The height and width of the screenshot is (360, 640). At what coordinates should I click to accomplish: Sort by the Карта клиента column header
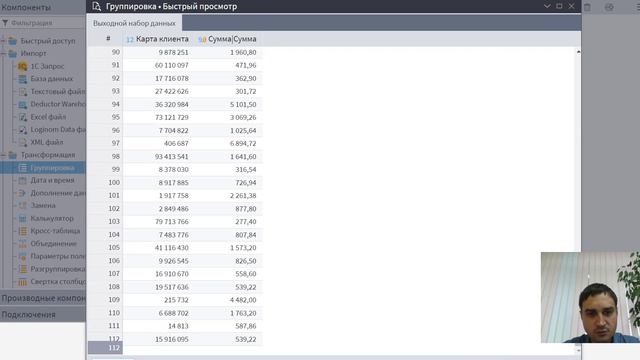pyautogui.click(x=158, y=39)
